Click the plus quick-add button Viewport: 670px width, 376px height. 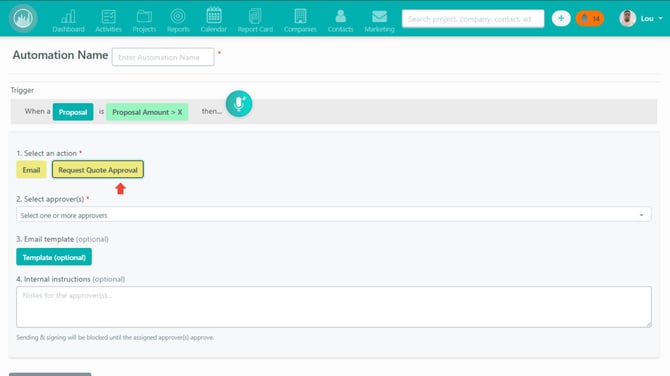click(x=561, y=18)
